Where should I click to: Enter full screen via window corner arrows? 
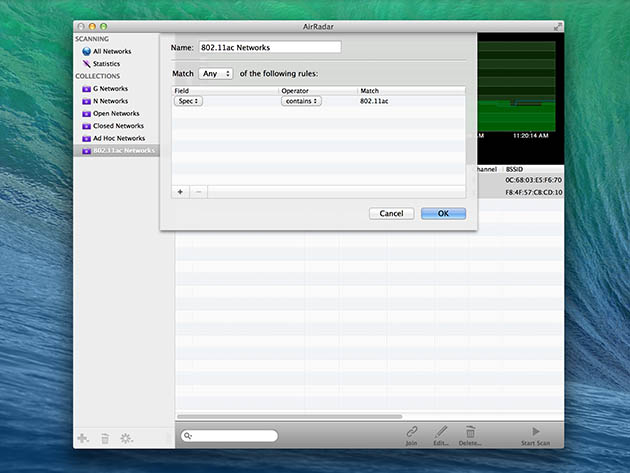[558, 27]
